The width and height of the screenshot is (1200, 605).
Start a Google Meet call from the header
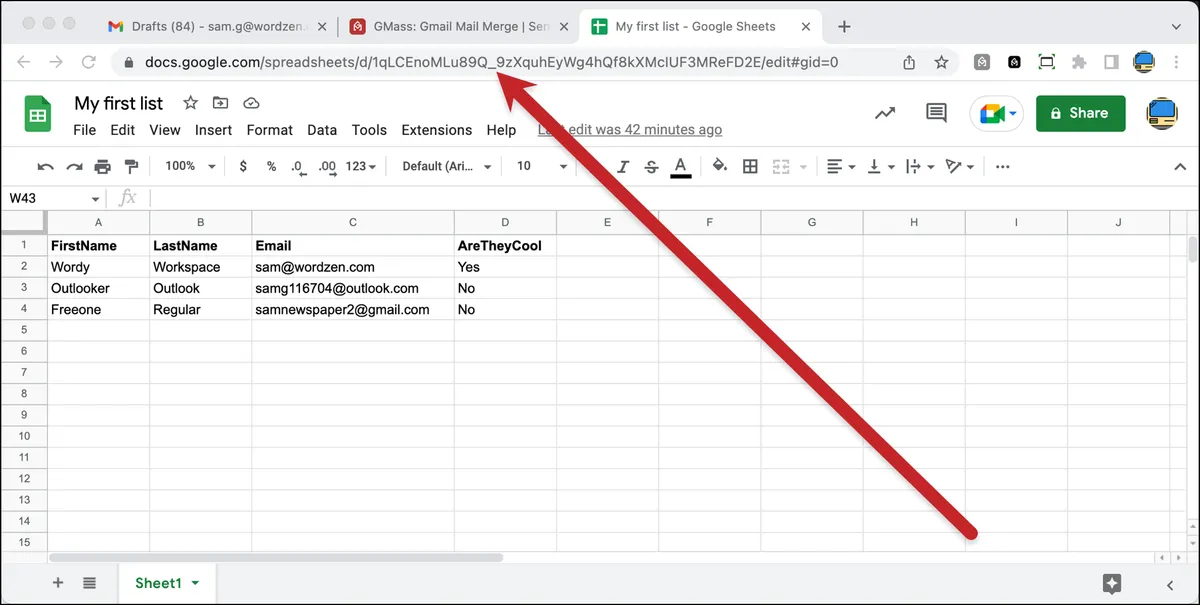pos(996,113)
